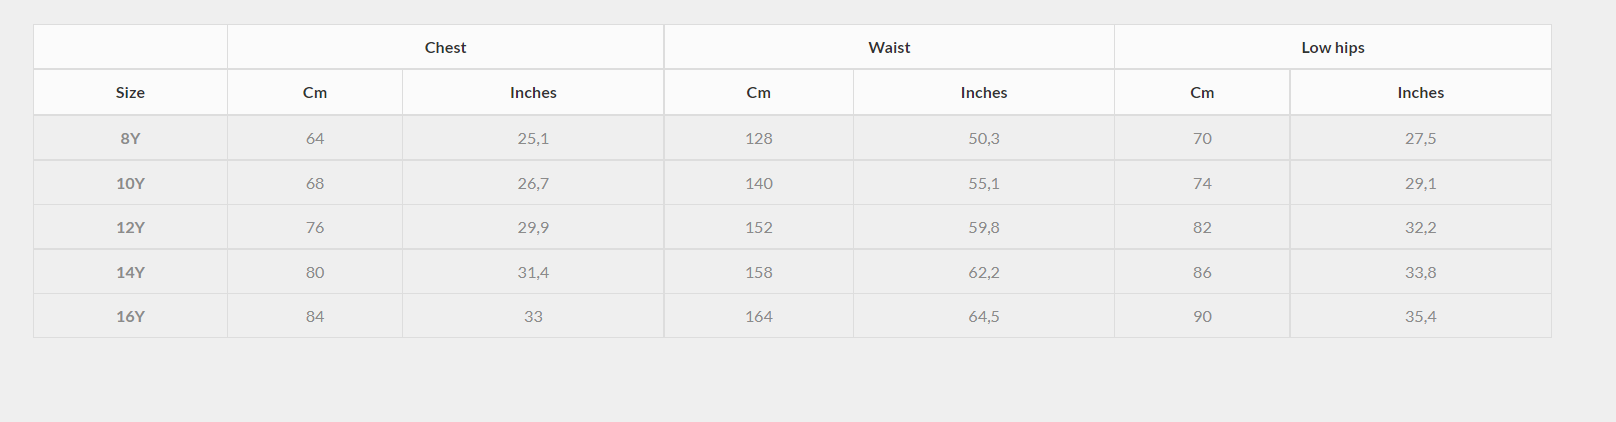Click the Low hips Cm subheader
This screenshot has height=422, width=1616.
click(x=1202, y=92)
